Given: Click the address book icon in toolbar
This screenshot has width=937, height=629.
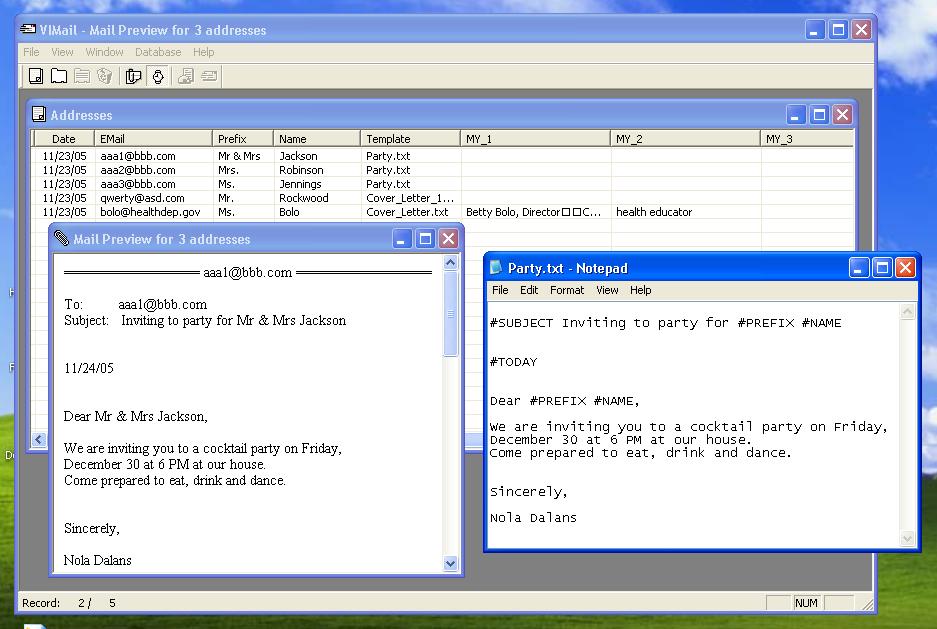Looking at the screenshot, I should 36,76.
